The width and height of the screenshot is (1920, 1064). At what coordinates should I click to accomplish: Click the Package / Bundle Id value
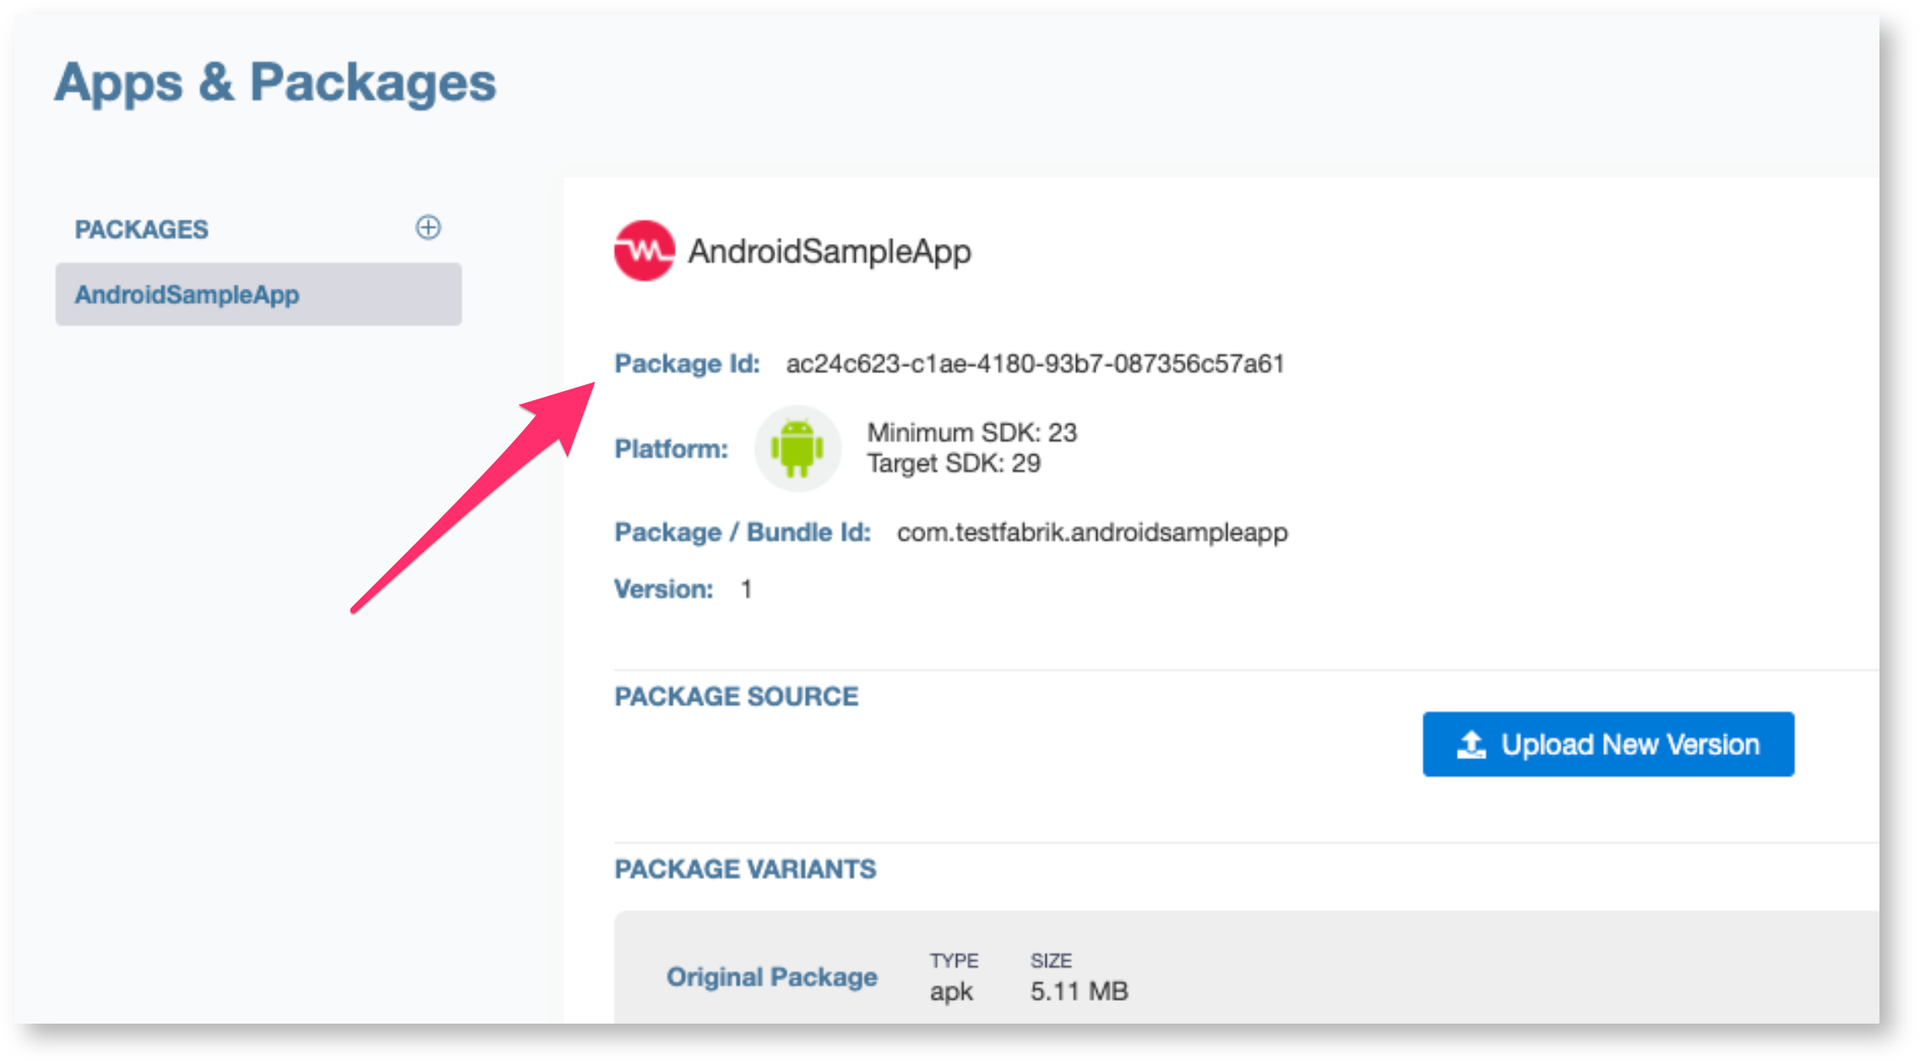click(x=1092, y=532)
